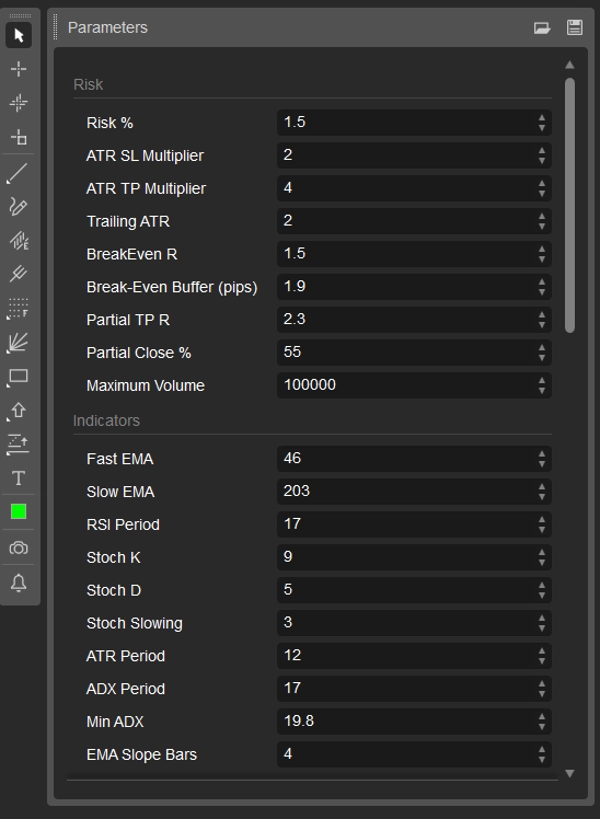Viewport: 600px width, 819px height.
Task: Click the Trailing ATR label
Action: pyautogui.click(x=128, y=221)
